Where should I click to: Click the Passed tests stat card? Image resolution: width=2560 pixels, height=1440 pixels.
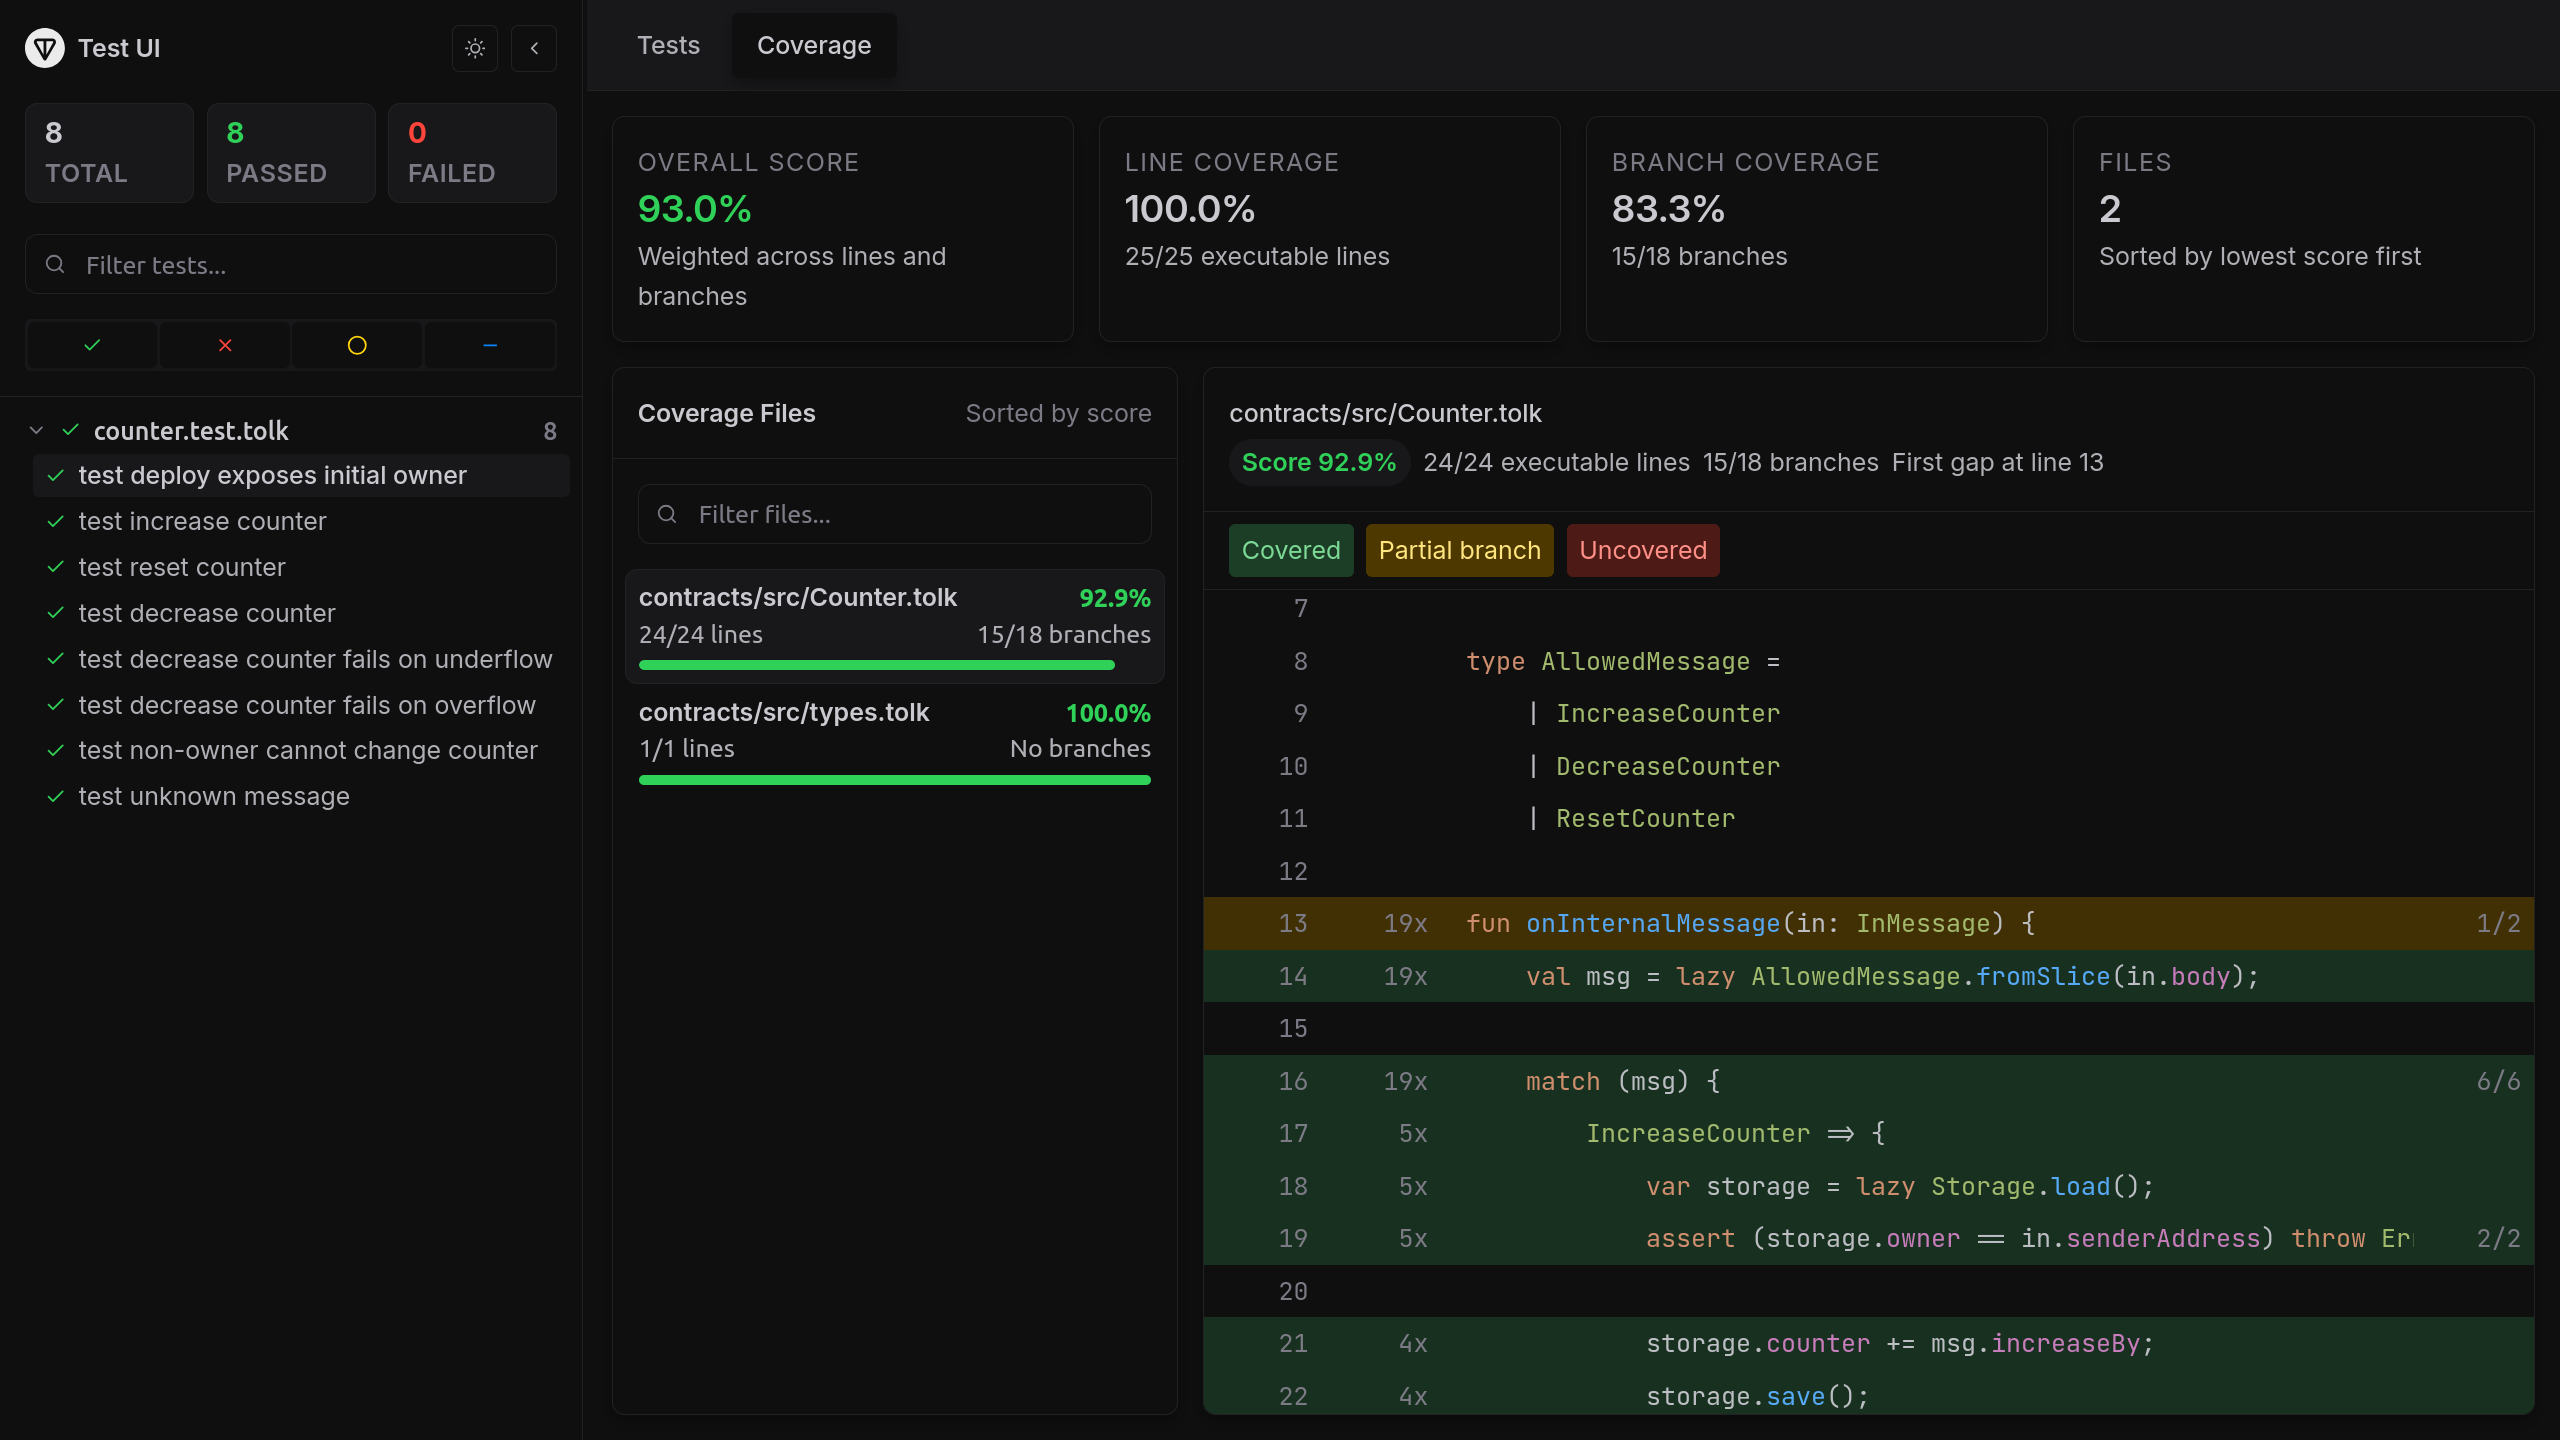(291, 153)
